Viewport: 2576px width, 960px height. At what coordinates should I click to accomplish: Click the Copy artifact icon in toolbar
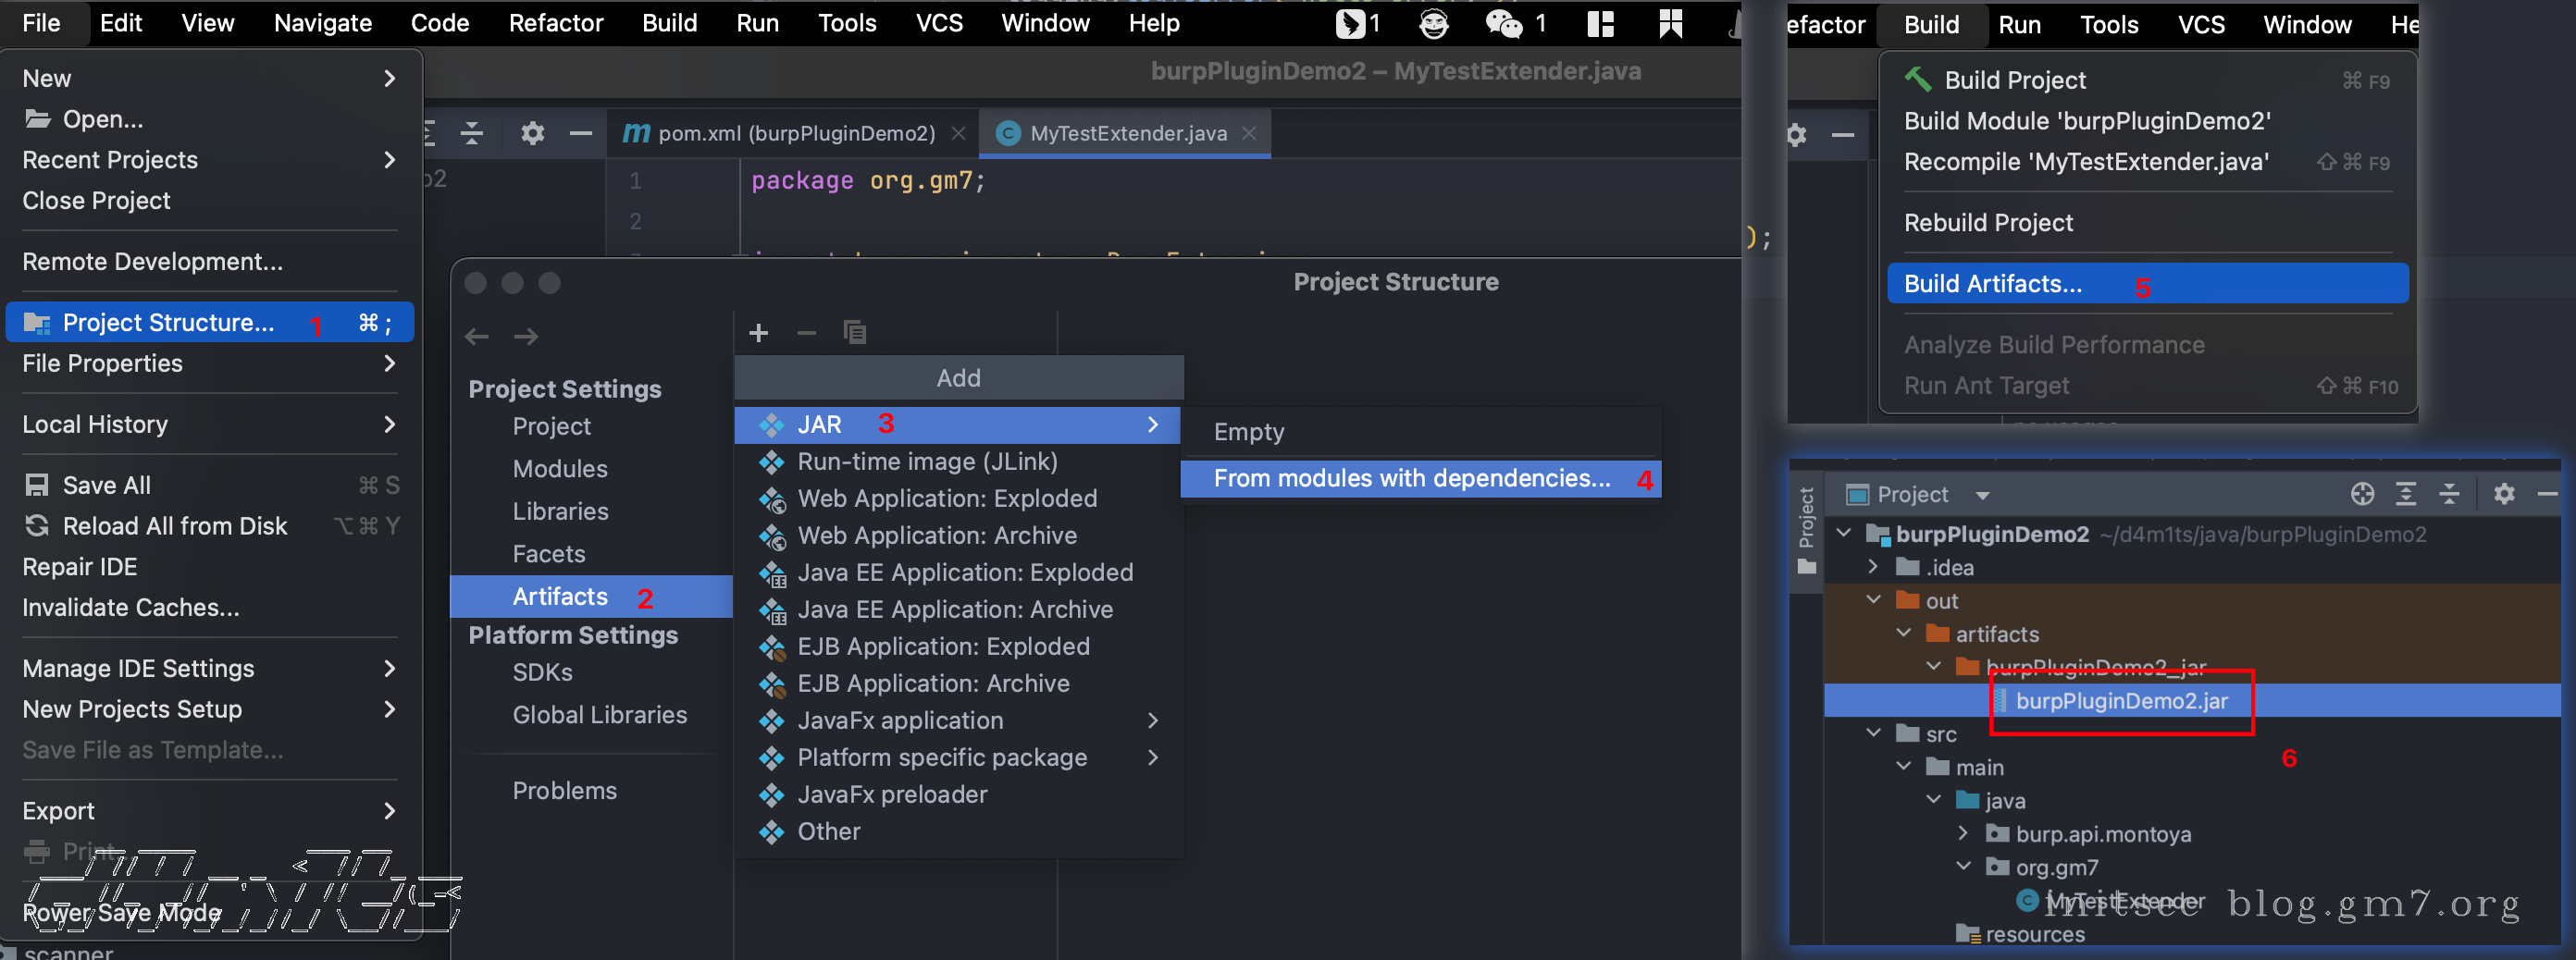pos(854,333)
